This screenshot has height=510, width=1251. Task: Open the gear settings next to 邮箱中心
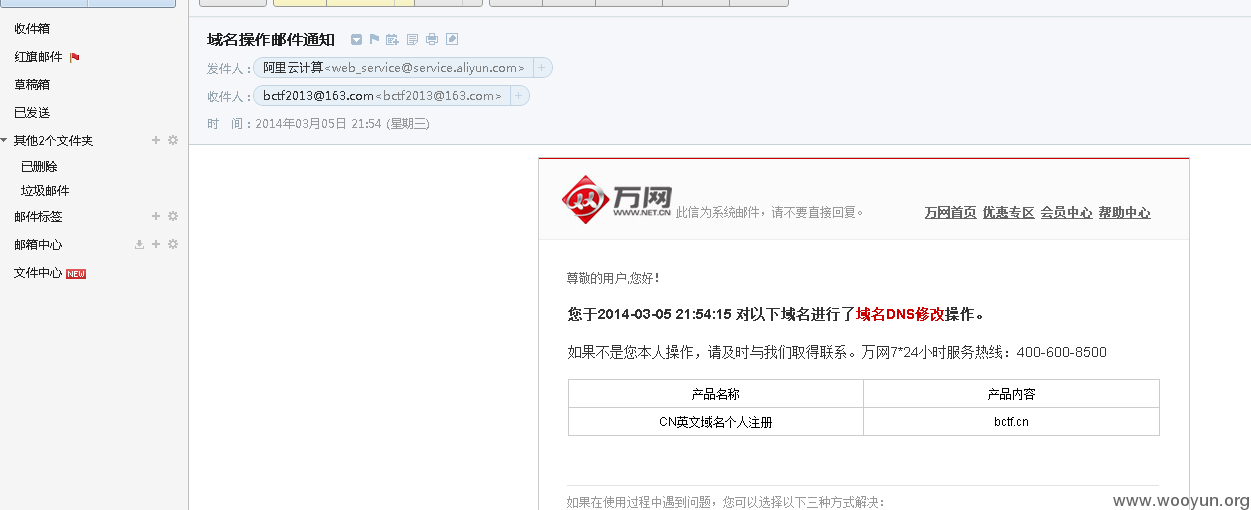pos(172,244)
